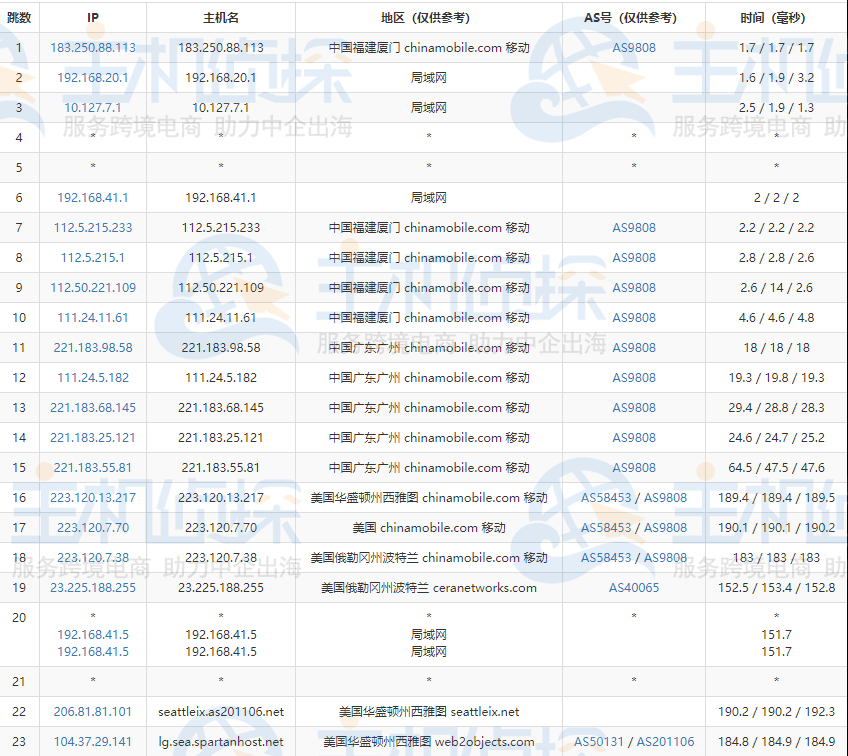
Task: Click IP 206.81.81.101 in hop 22
Action: tap(92, 712)
